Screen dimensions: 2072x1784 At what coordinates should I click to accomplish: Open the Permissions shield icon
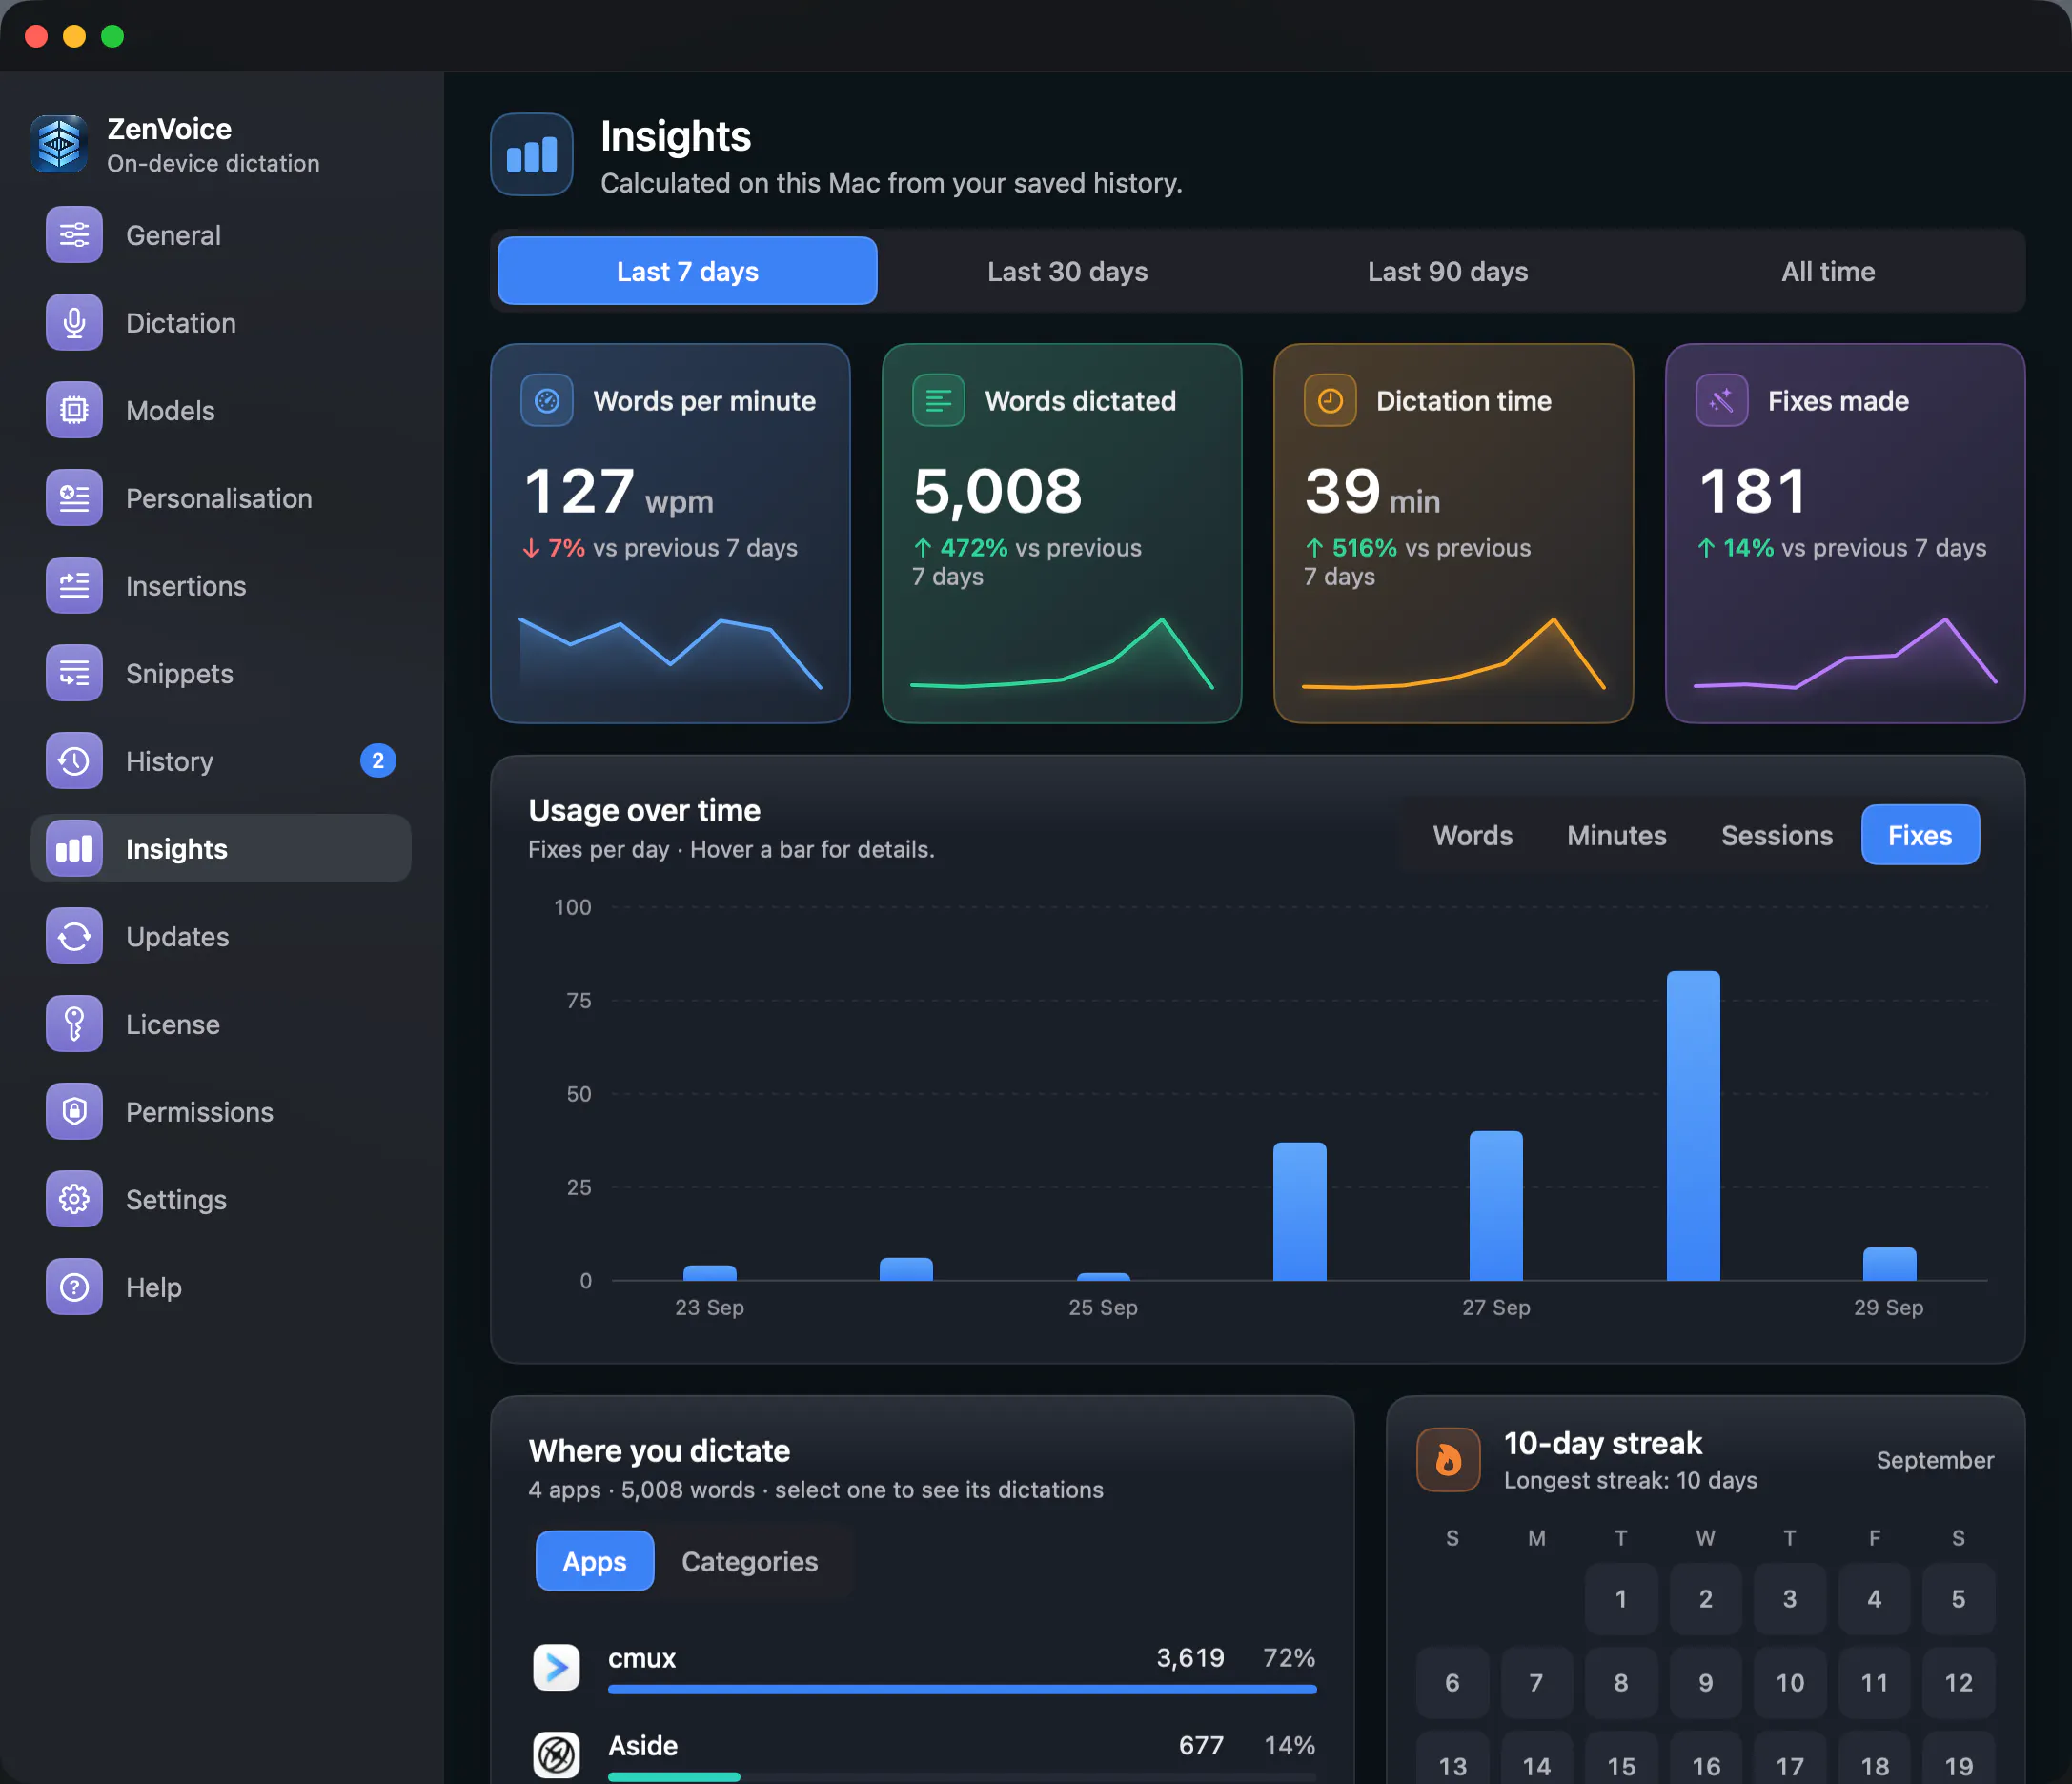click(x=74, y=1111)
